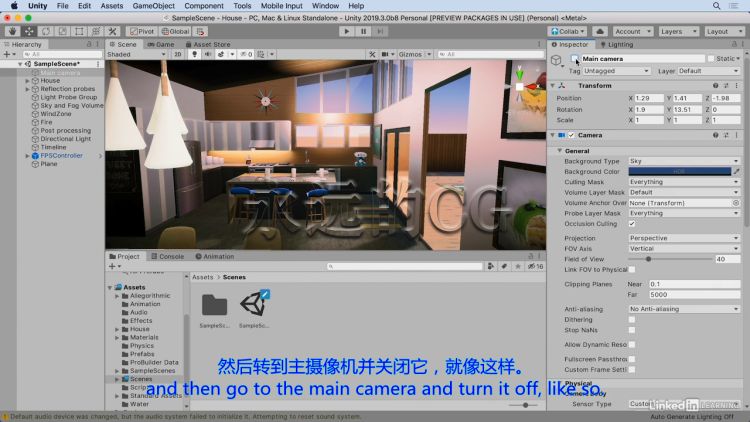Toggle scene audio speaker icon

pyautogui.click(x=208, y=54)
